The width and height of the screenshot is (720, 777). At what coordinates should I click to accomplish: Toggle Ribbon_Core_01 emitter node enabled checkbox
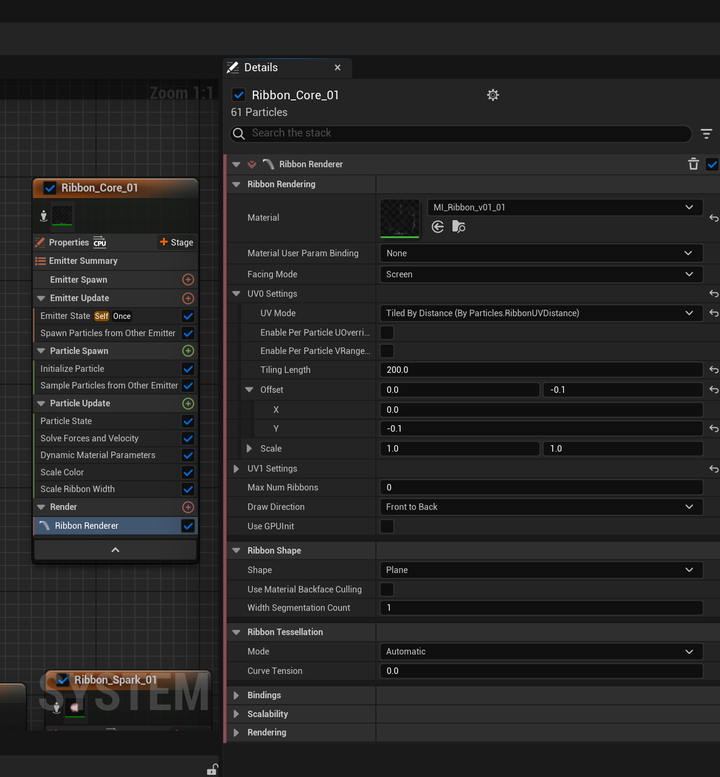(x=50, y=188)
